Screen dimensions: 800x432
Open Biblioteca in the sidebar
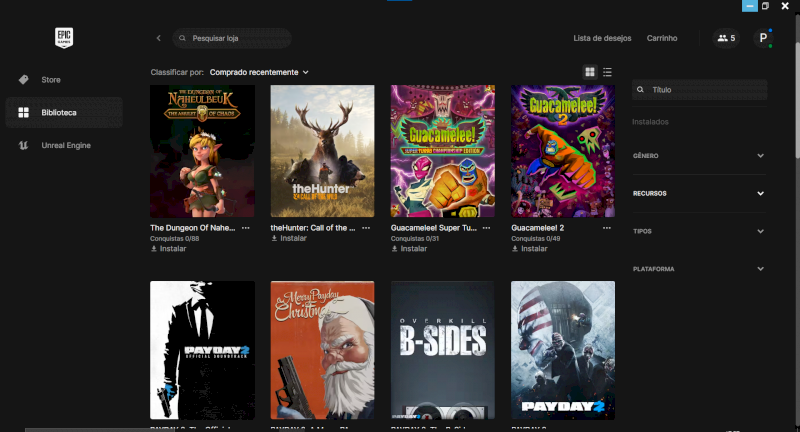click(64, 112)
